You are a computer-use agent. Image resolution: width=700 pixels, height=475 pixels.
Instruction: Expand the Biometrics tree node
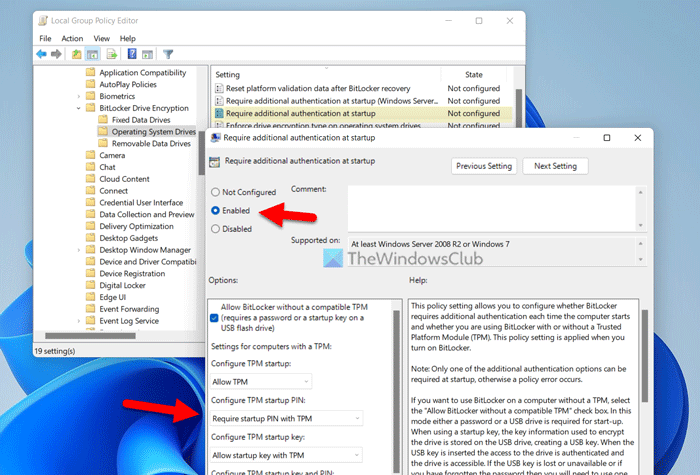point(79,96)
